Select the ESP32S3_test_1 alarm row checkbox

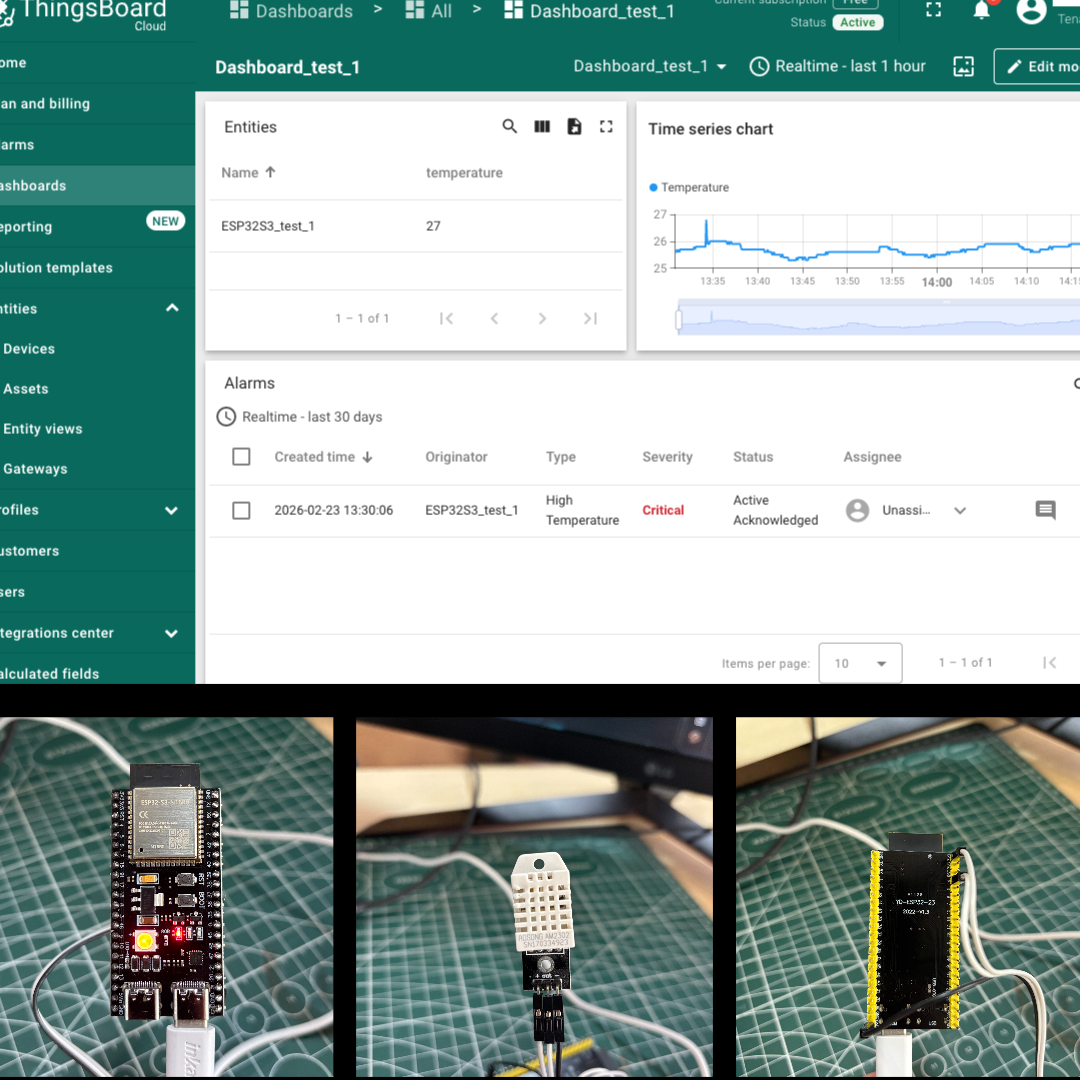click(x=241, y=510)
